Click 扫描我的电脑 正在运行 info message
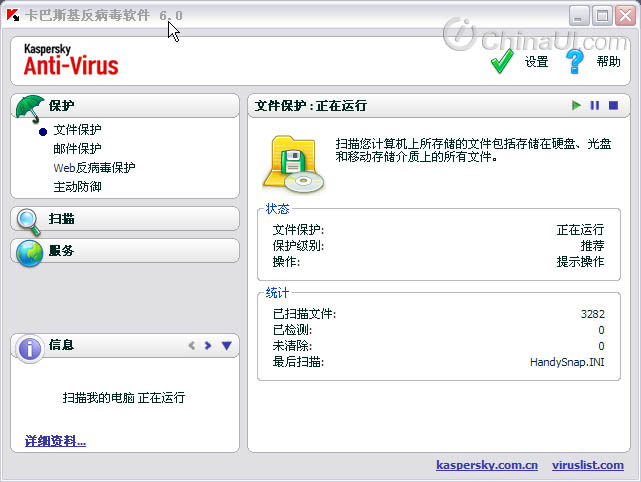This screenshot has height=482, width=641. point(124,397)
